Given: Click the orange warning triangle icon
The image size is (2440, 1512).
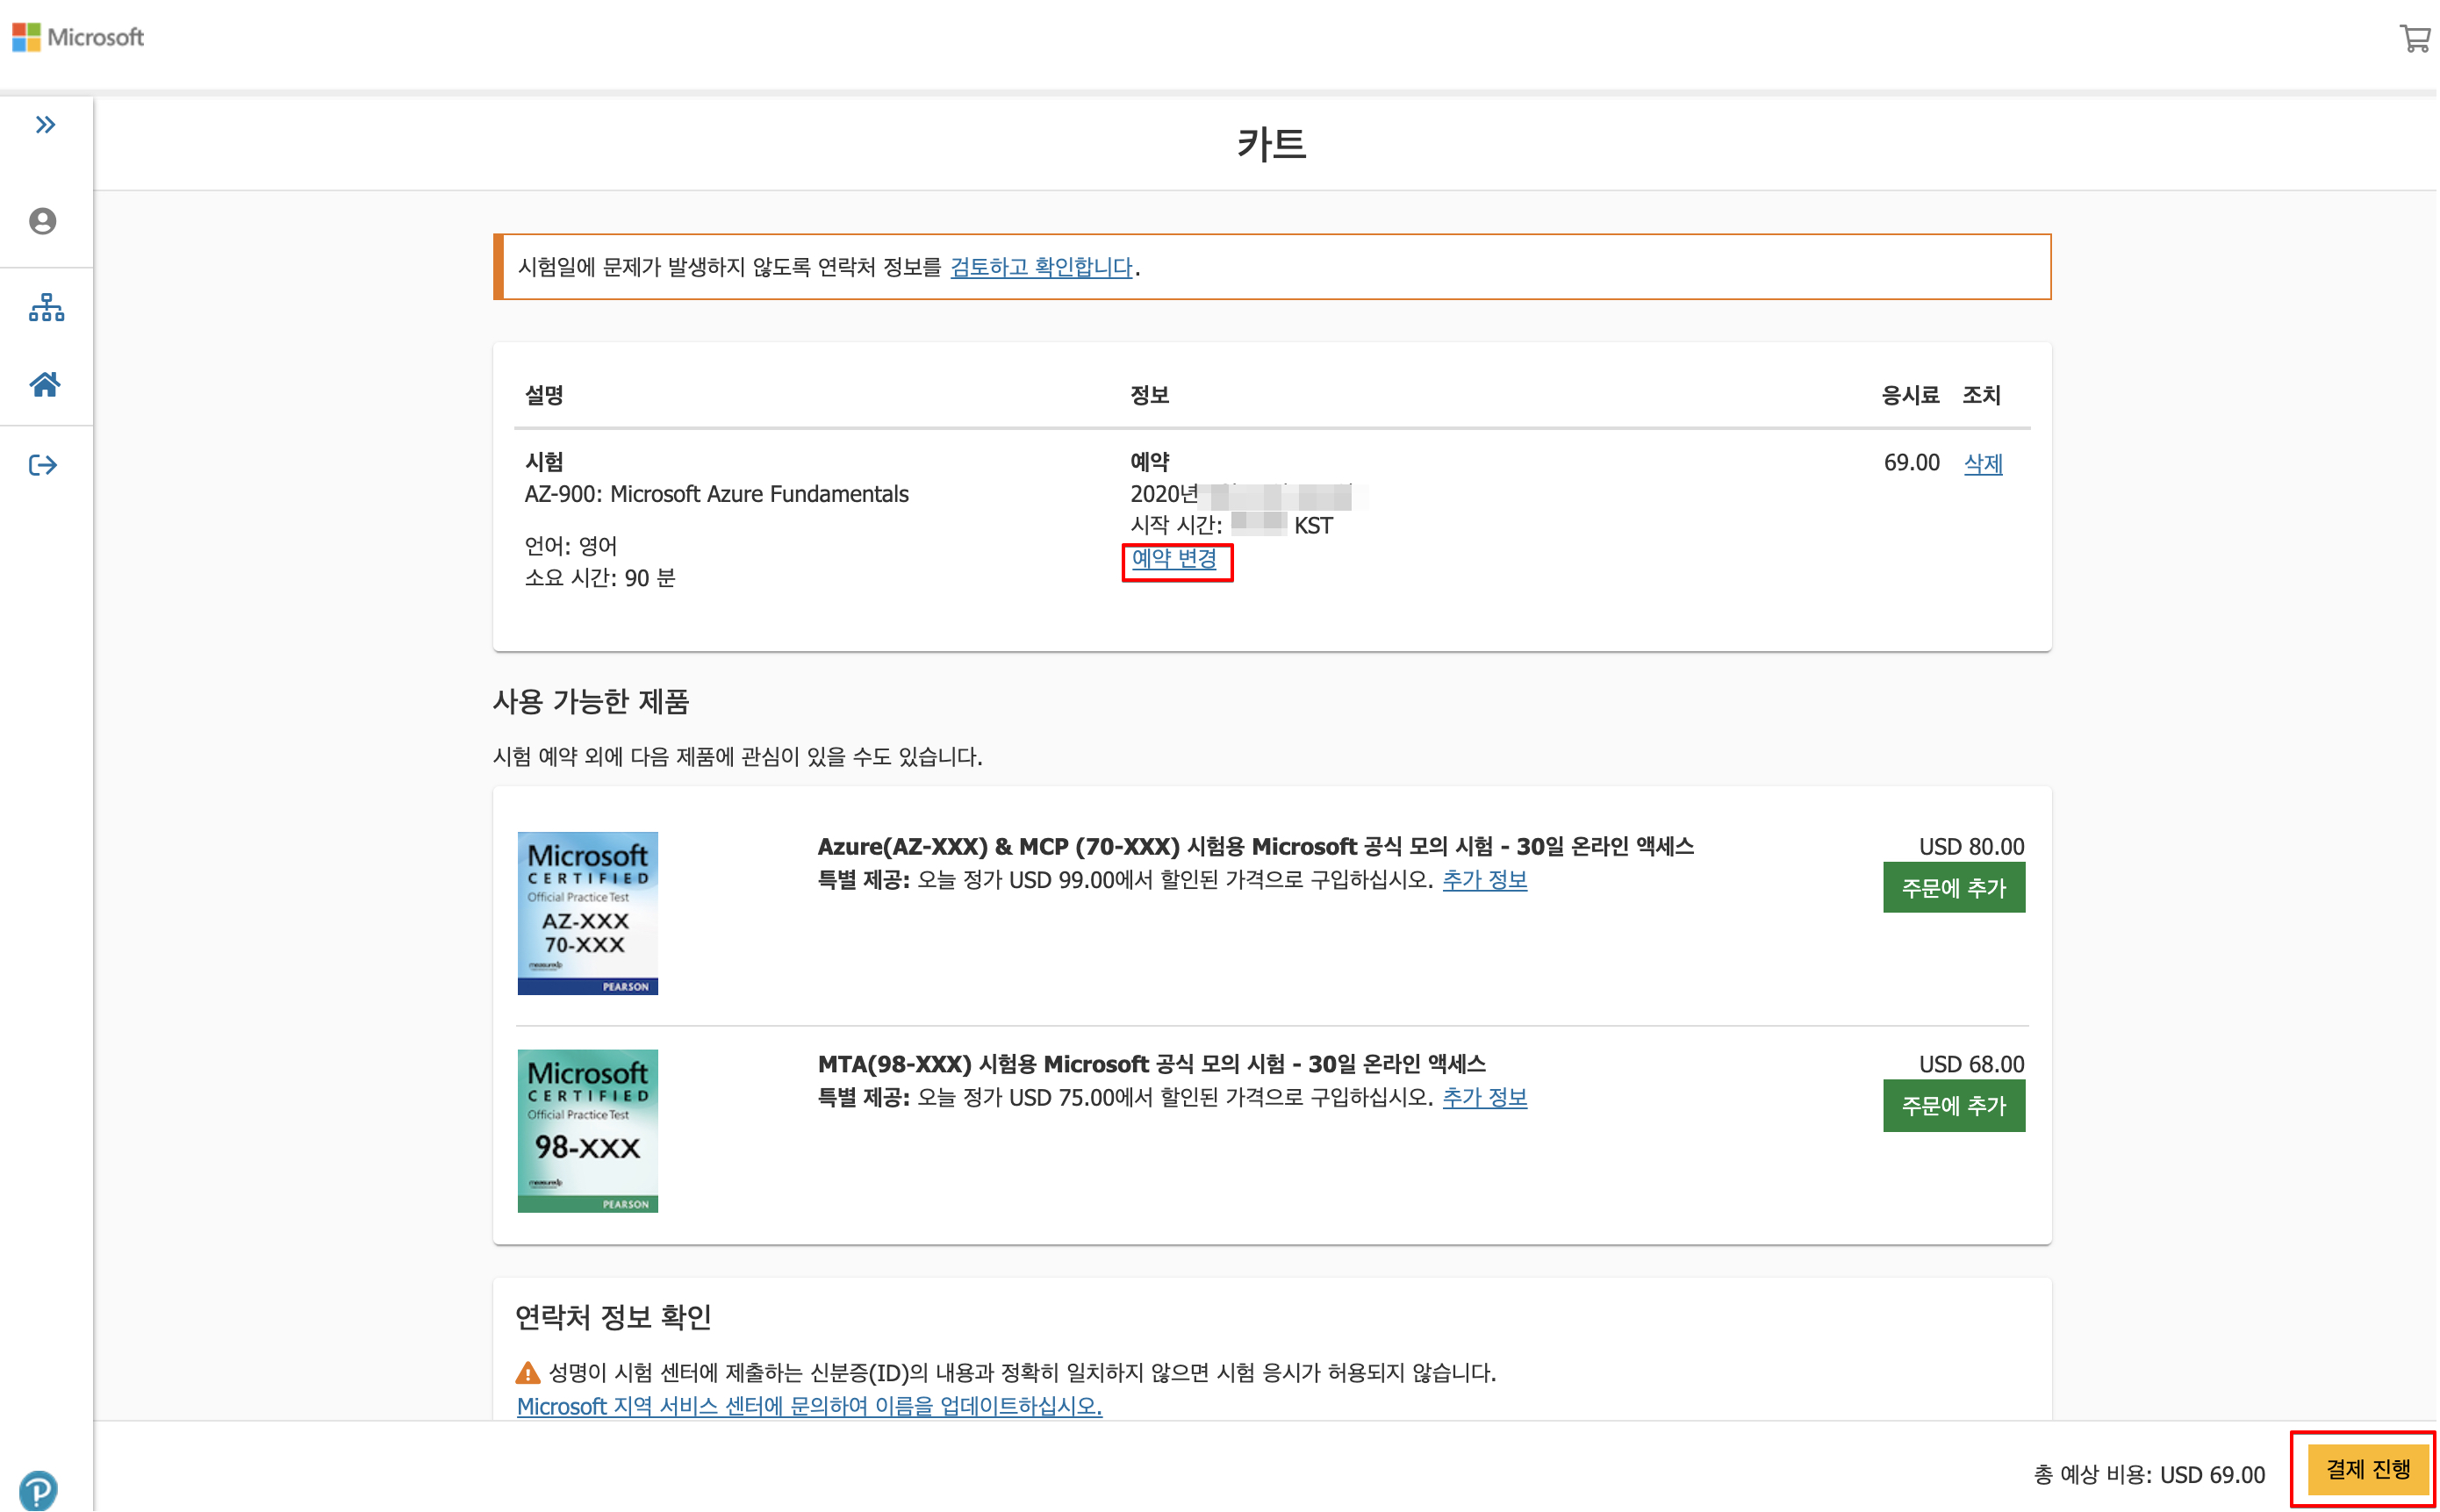Looking at the screenshot, I should tap(528, 1374).
